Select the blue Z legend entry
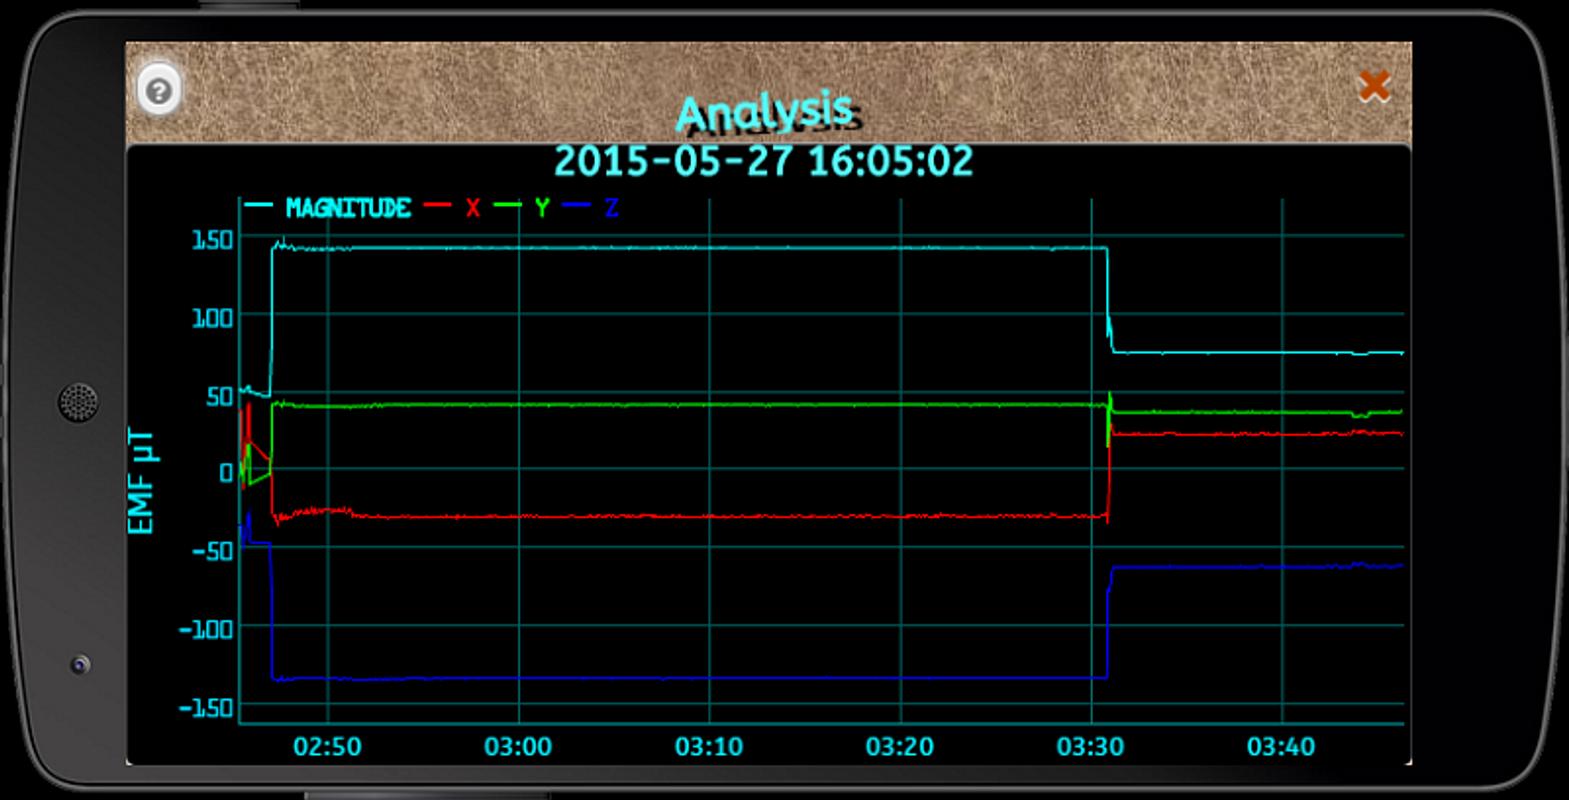The height and width of the screenshot is (800, 1569). click(x=591, y=207)
